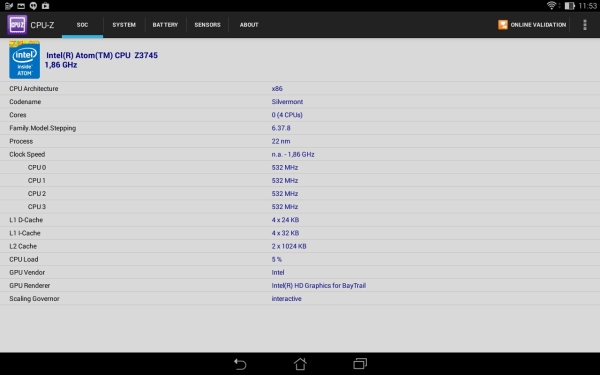This screenshot has height=375, width=600.
Task: Select the CPU 0 label
Action: [x=37, y=168]
